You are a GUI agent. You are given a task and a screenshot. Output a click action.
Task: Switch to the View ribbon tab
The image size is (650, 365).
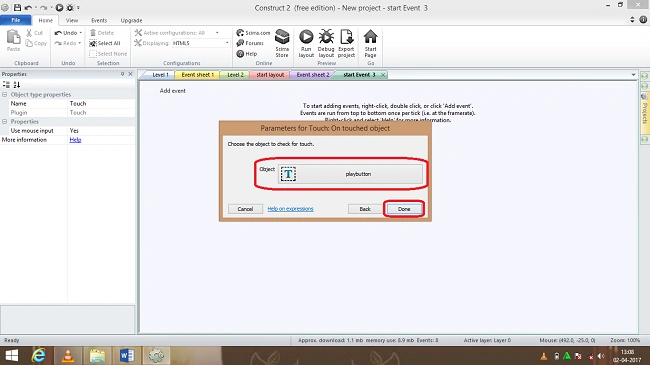pyautogui.click(x=72, y=20)
